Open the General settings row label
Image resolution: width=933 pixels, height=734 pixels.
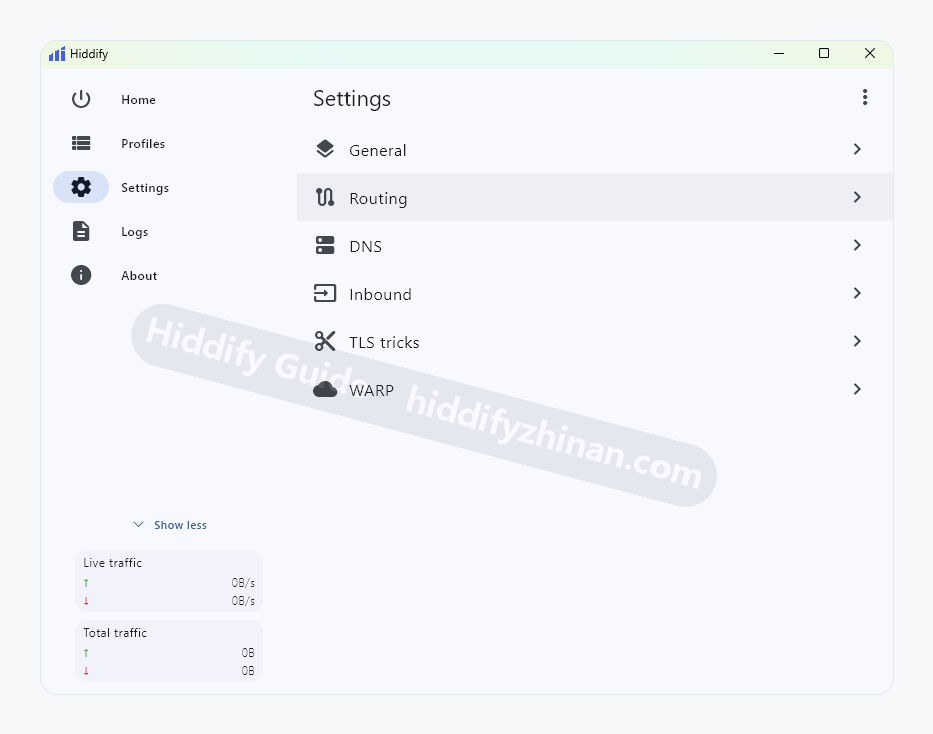(378, 150)
